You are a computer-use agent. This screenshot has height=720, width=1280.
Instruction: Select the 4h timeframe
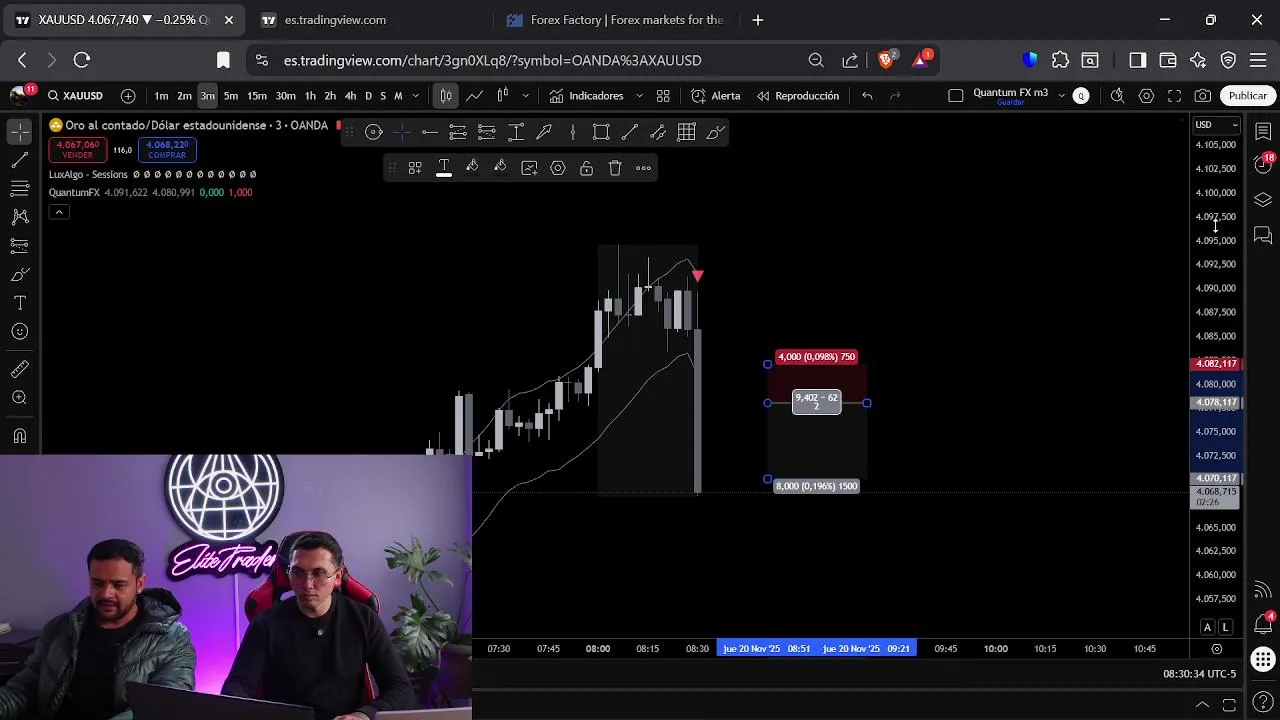350,96
